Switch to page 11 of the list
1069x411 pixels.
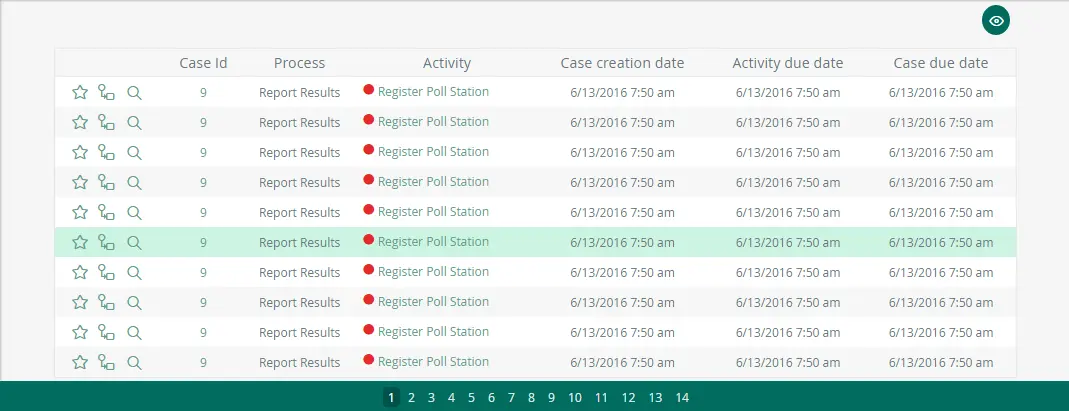click(601, 397)
